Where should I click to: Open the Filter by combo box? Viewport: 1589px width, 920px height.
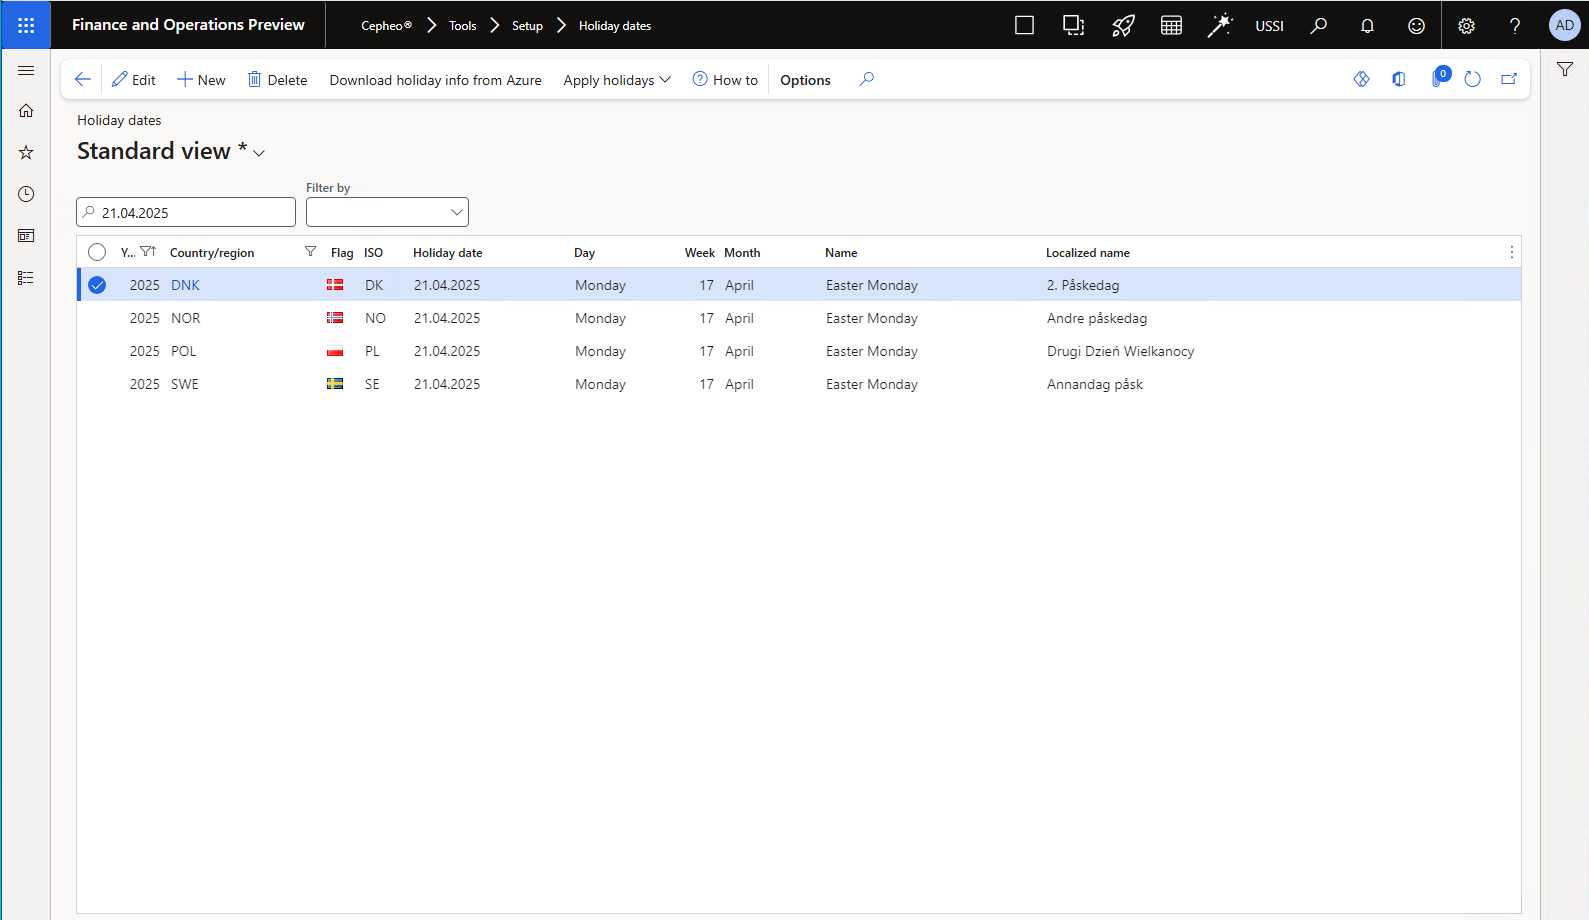(x=387, y=212)
